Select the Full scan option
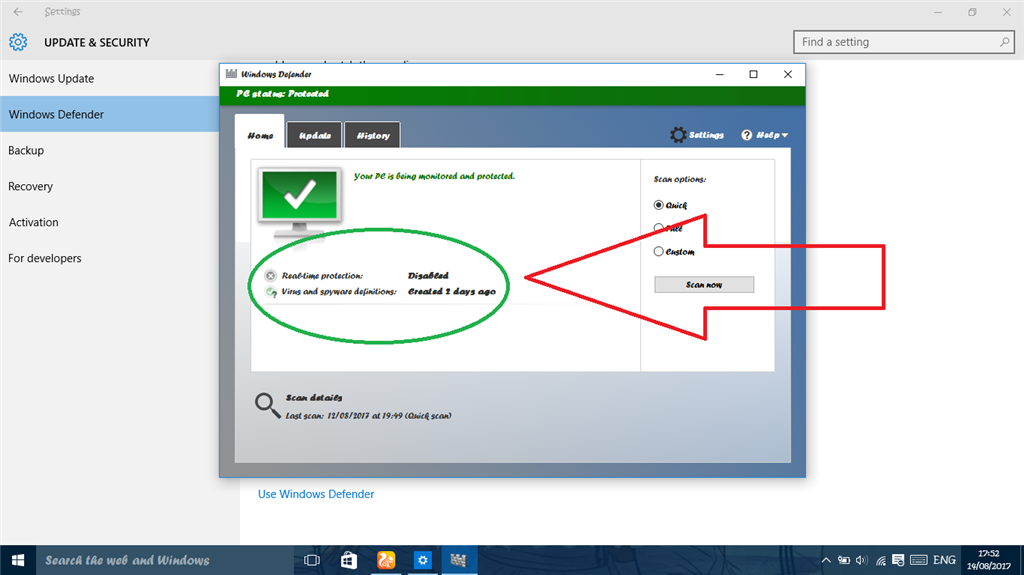Image resolution: width=1024 pixels, height=575 pixels. coord(668,228)
